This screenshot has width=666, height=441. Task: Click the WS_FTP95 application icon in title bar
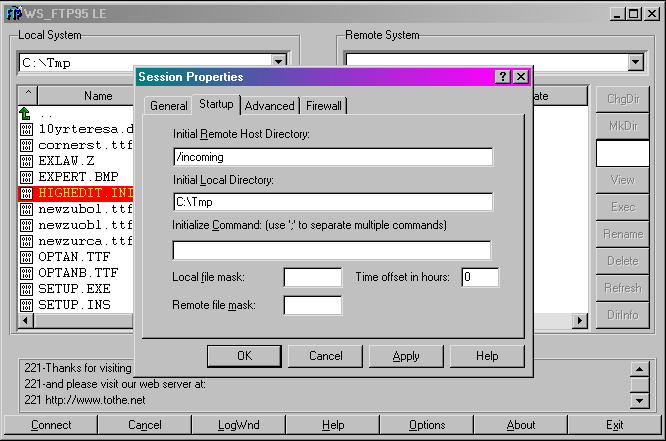pos(13,13)
